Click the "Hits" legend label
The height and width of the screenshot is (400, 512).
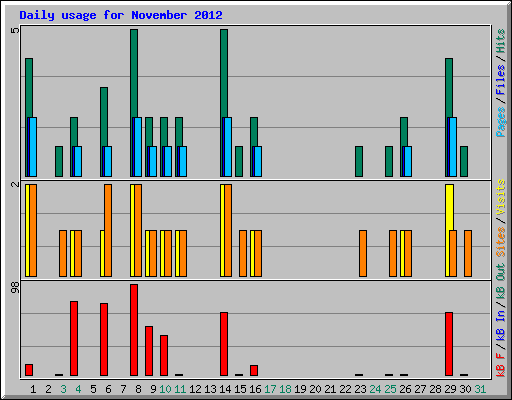click(x=501, y=41)
